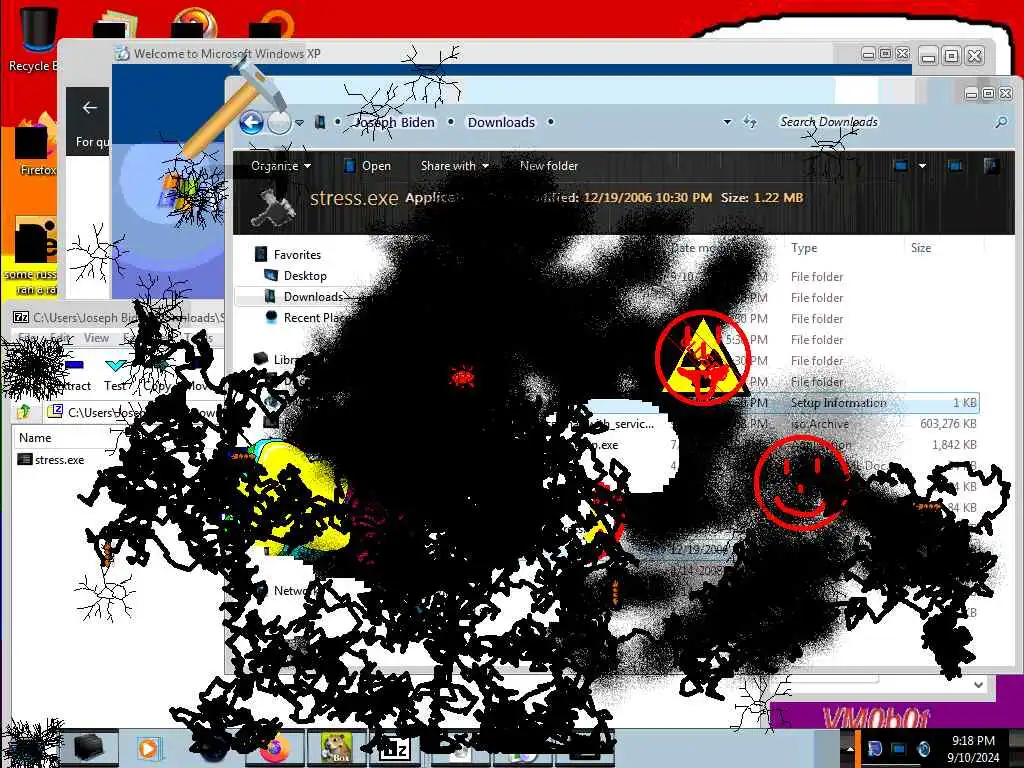Screen dimensions: 1024x768
Task: Open the Firefox desktop shortcut
Action: point(36,147)
